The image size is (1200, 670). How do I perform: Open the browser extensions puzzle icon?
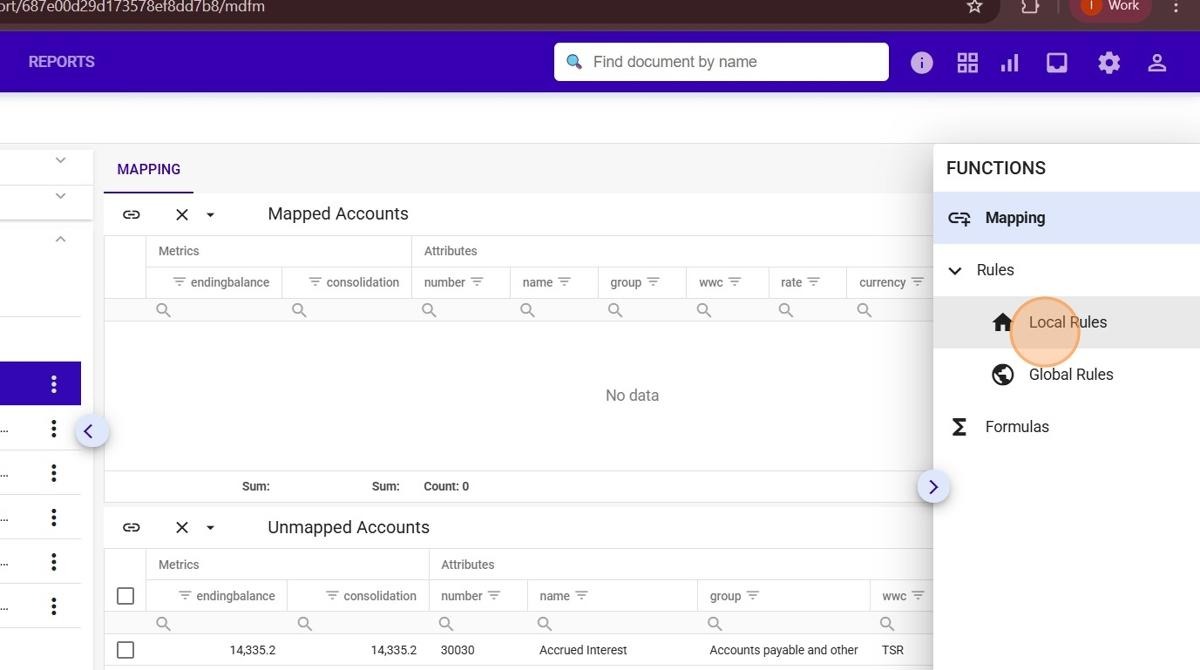click(1029, 6)
